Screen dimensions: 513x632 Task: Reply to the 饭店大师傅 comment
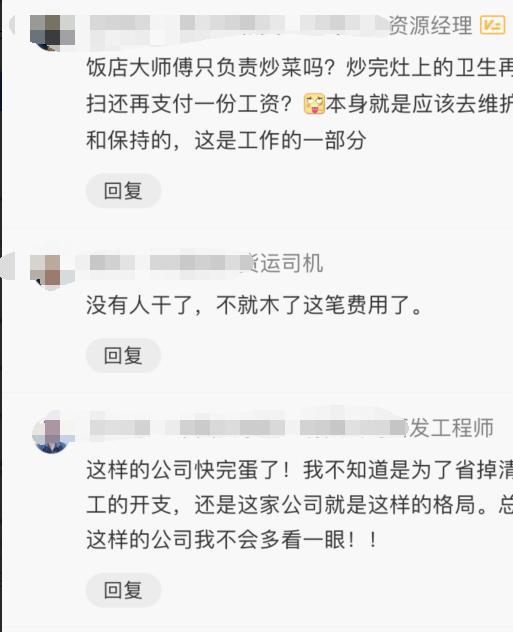[x=123, y=191]
